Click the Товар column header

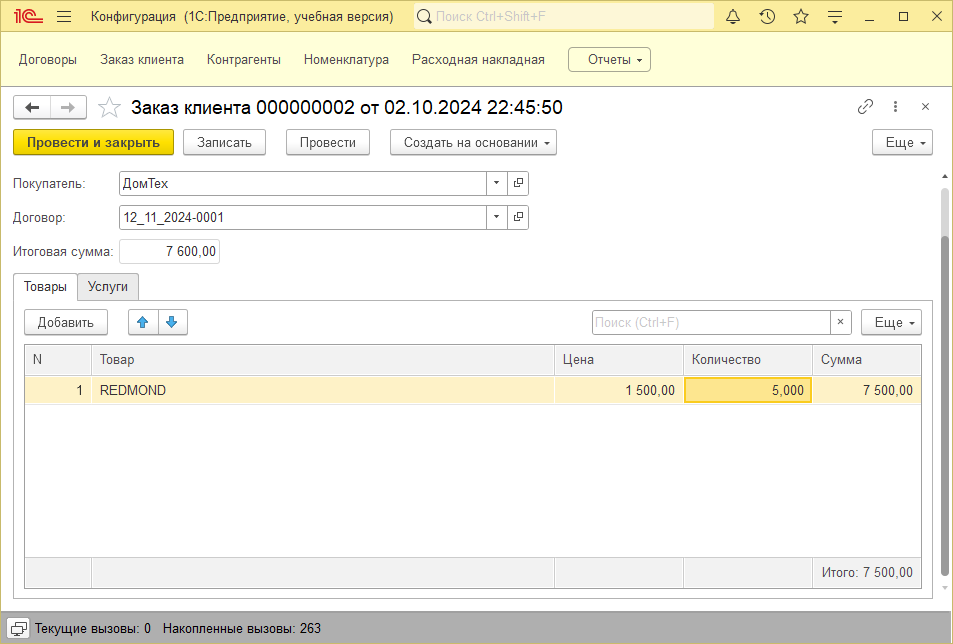(x=323, y=359)
